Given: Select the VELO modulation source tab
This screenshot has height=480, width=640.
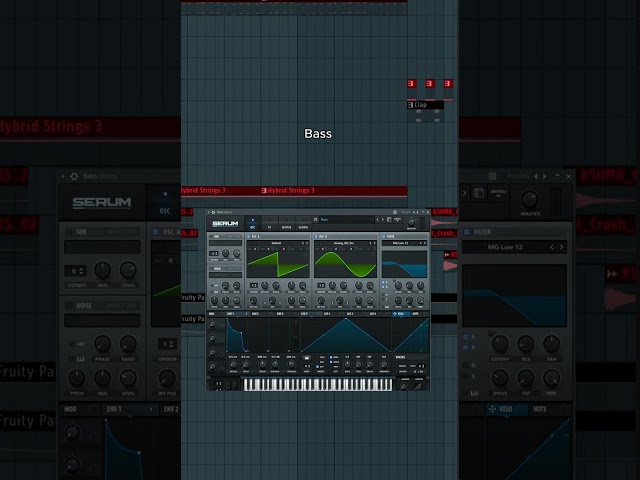Looking at the screenshot, I should point(401,314).
